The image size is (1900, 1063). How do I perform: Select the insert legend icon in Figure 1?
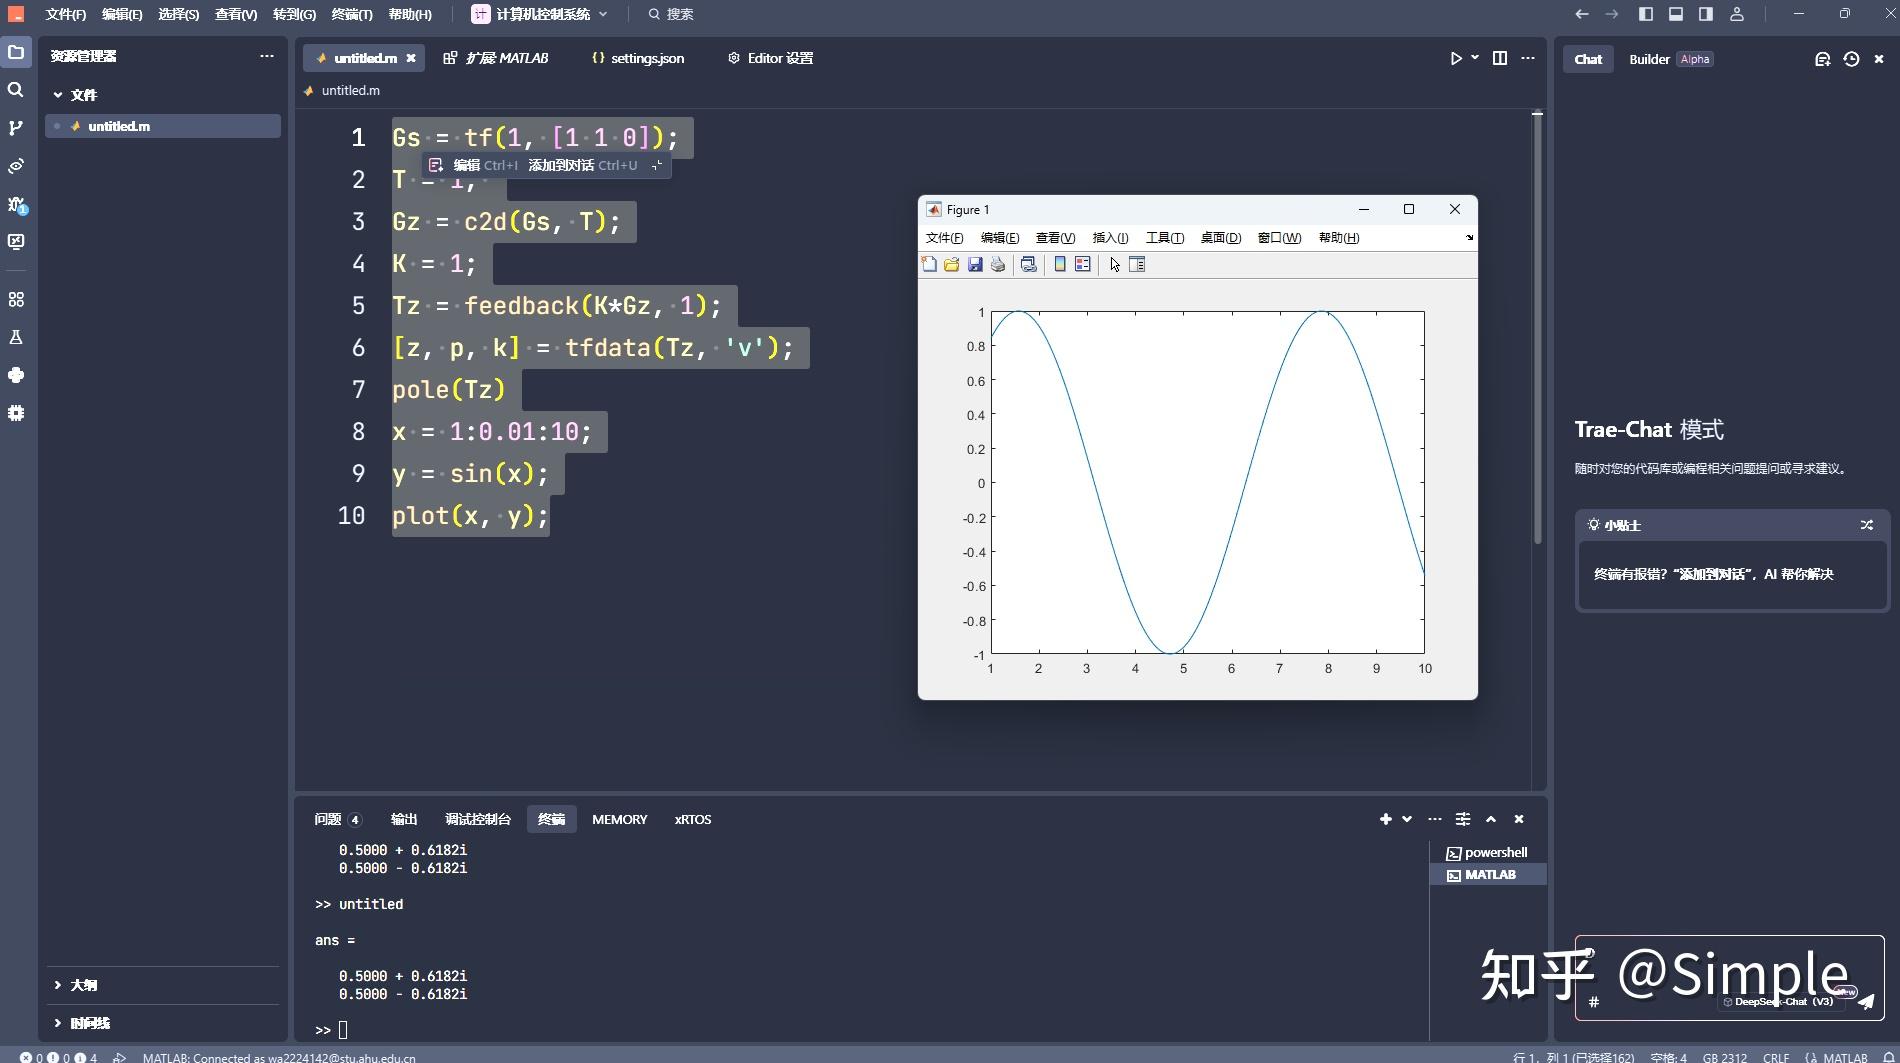pos(1083,264)
